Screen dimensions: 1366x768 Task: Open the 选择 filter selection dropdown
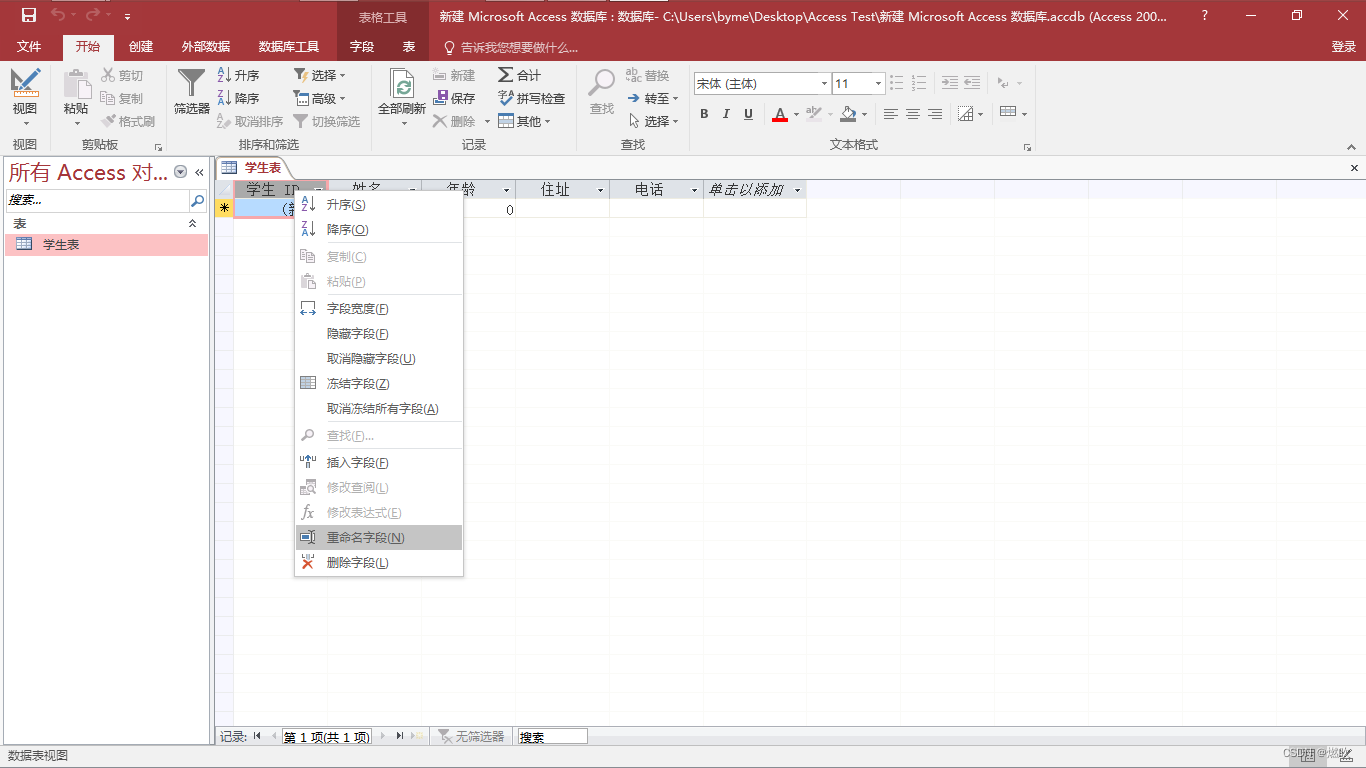319,75
